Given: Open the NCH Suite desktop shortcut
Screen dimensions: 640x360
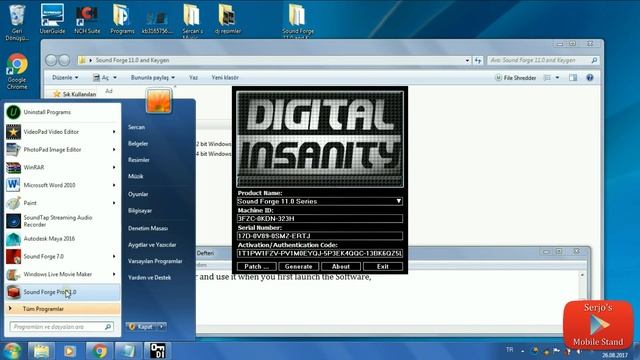Looking at the screenshot, I should (87, 19).
